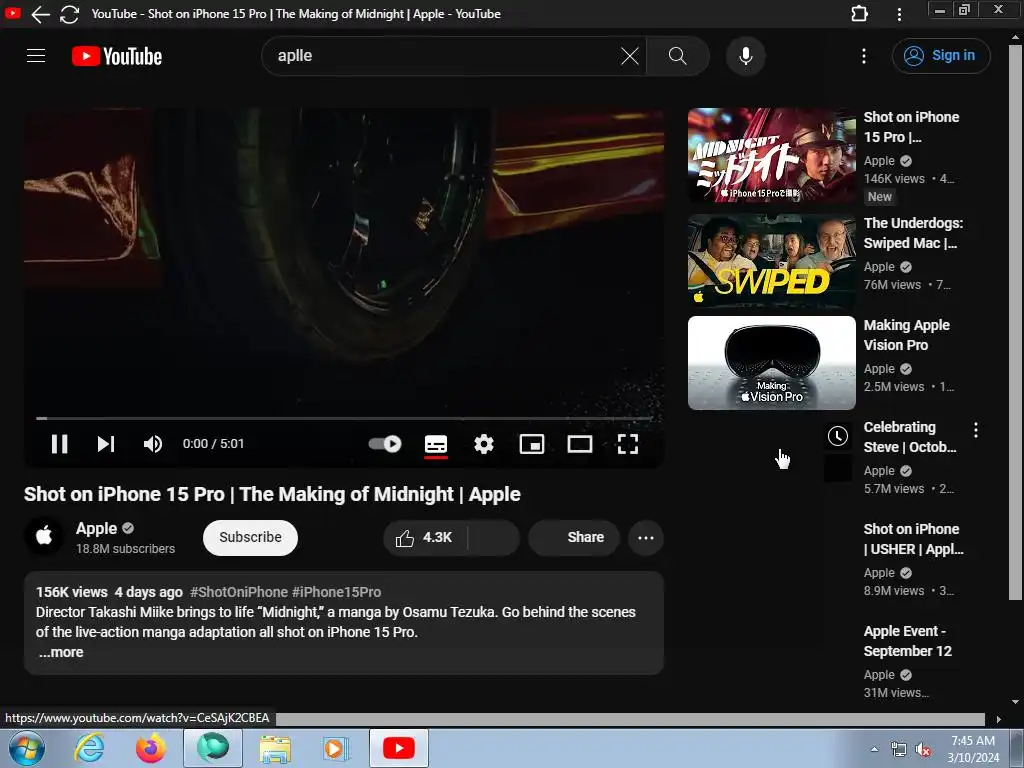Mute the video volume

pos(153,444)
